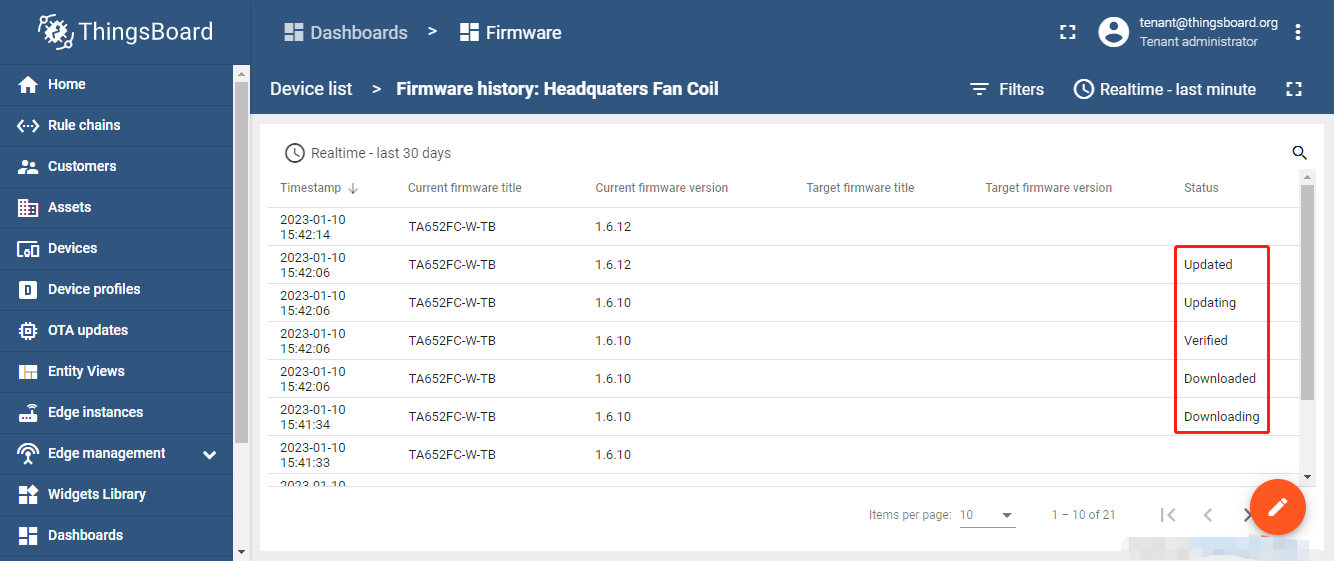Open the three-dot user menu
Viewport: 1334px width, 561px height.
point(1298,32)
